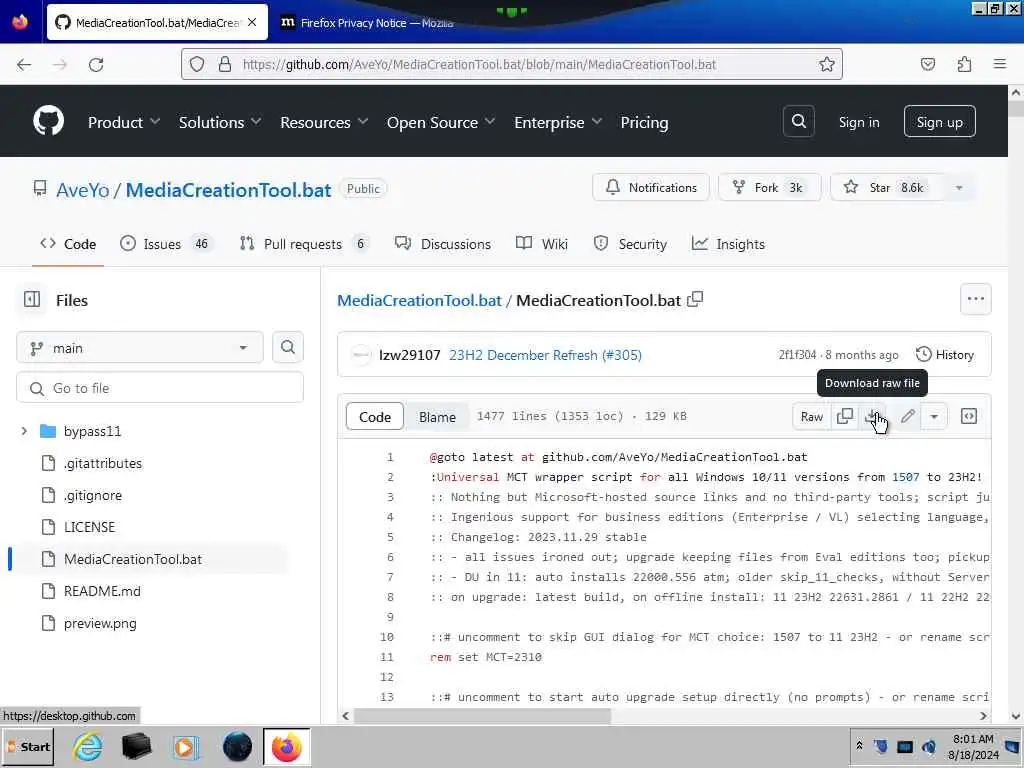Select README.md in file tree
The height and width of the screenshot is (768, 1024).
(x=102, y=591)
